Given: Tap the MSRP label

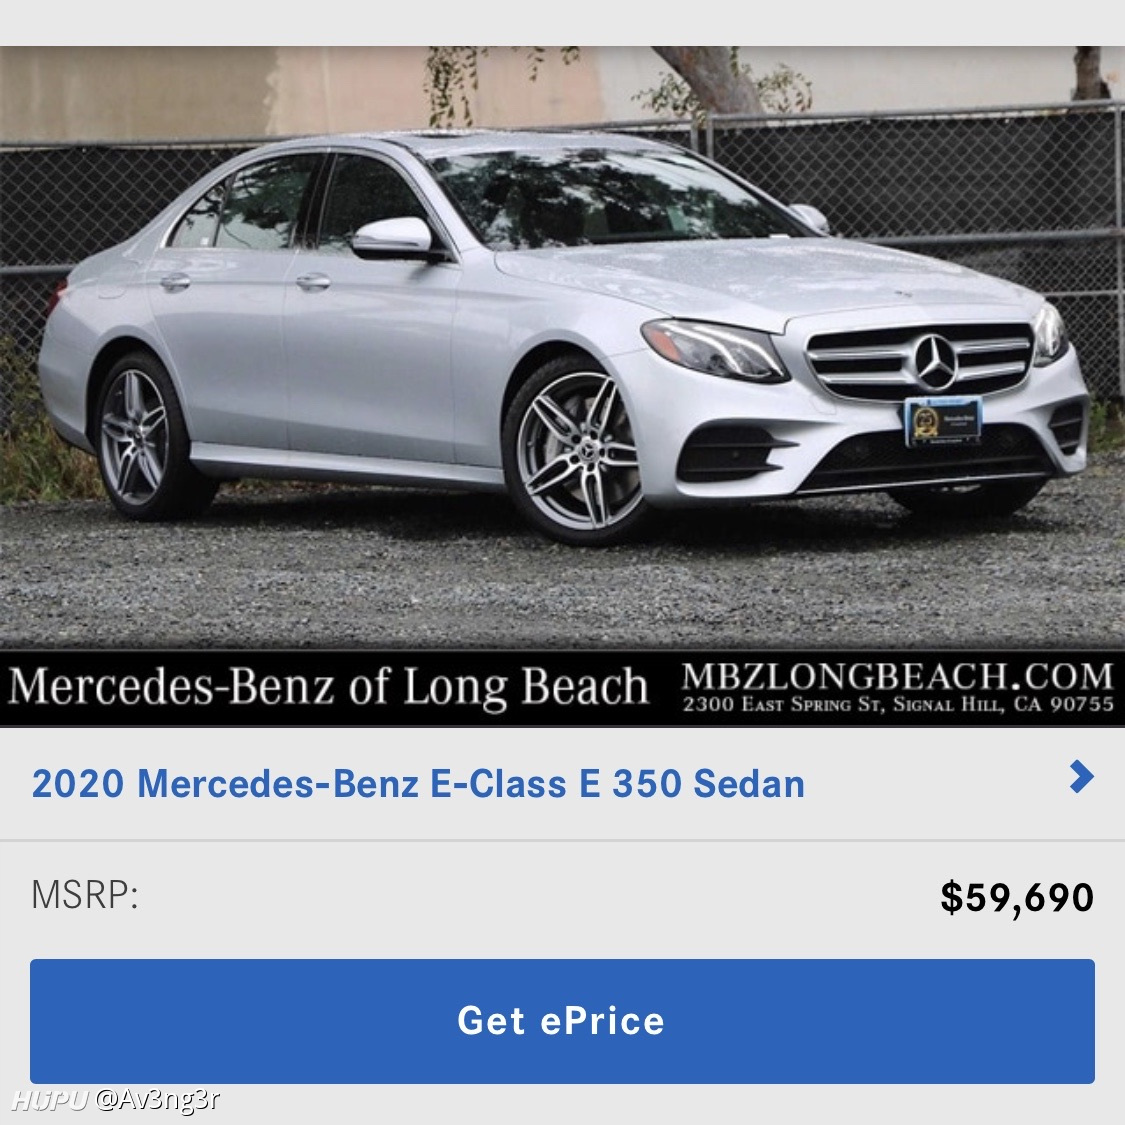Looking at the screenshot, I should pos(85,895).
